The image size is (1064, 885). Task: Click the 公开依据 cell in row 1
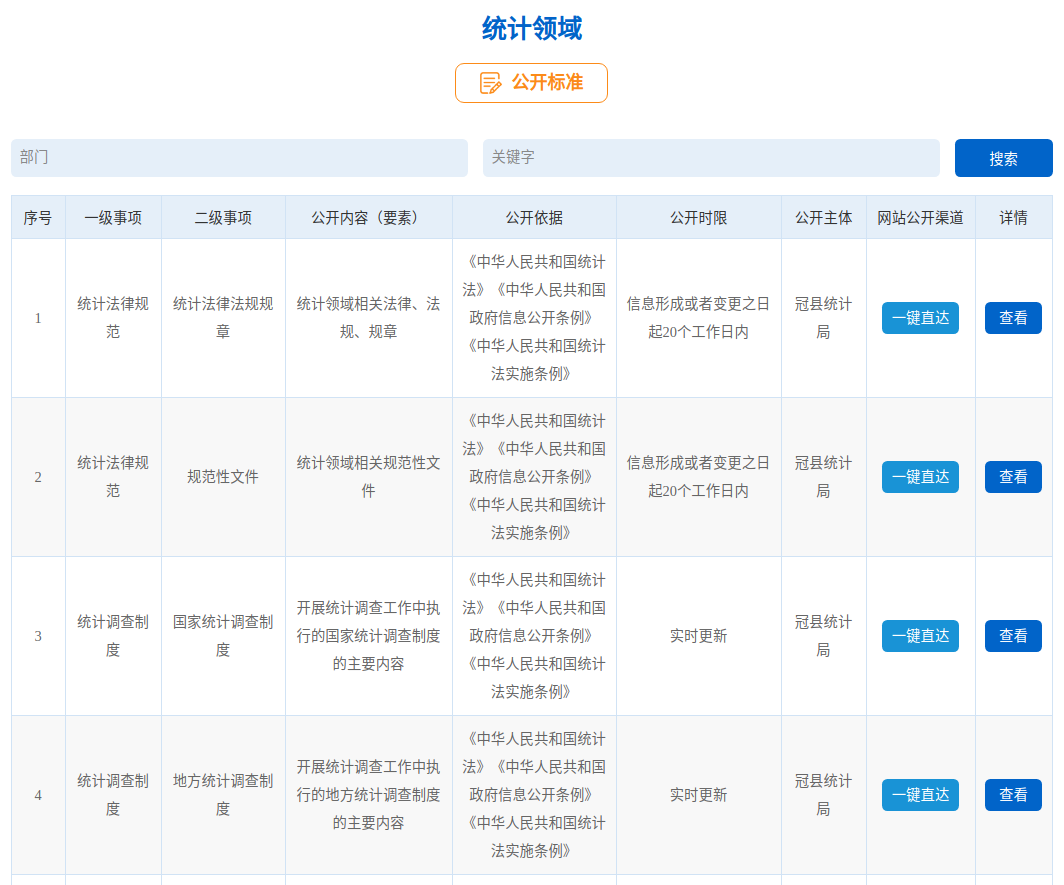click(534, 318)
